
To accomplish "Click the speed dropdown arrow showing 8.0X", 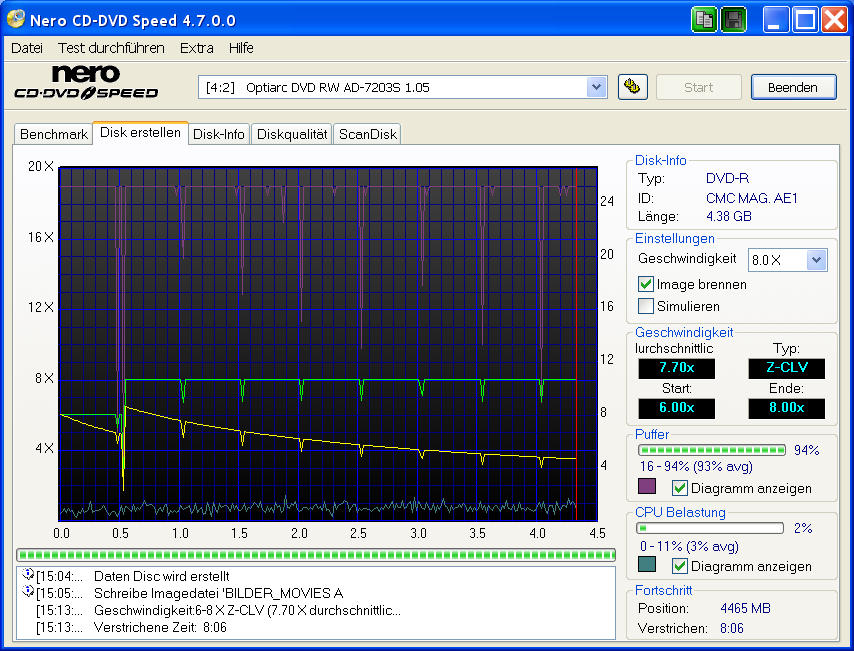I will tap(816, 259).
